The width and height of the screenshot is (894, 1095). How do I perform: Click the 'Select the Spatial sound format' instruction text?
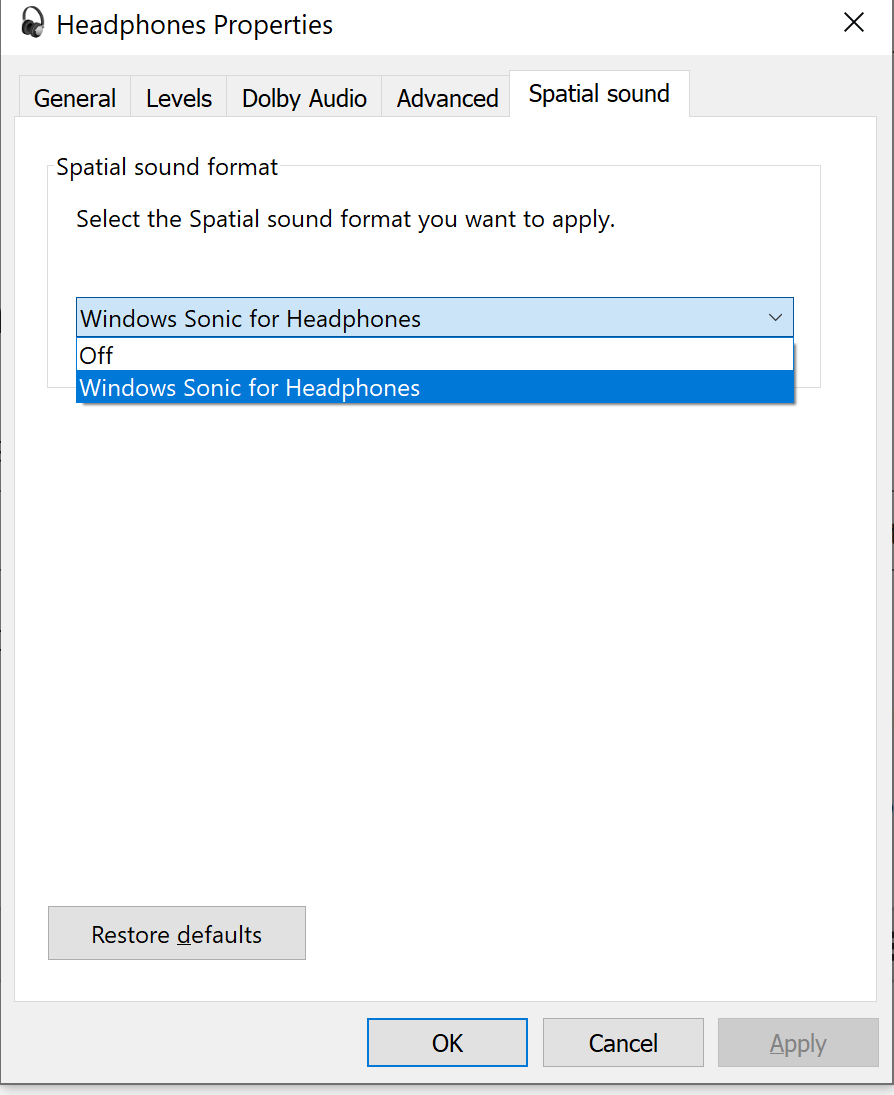coord(346,219)
